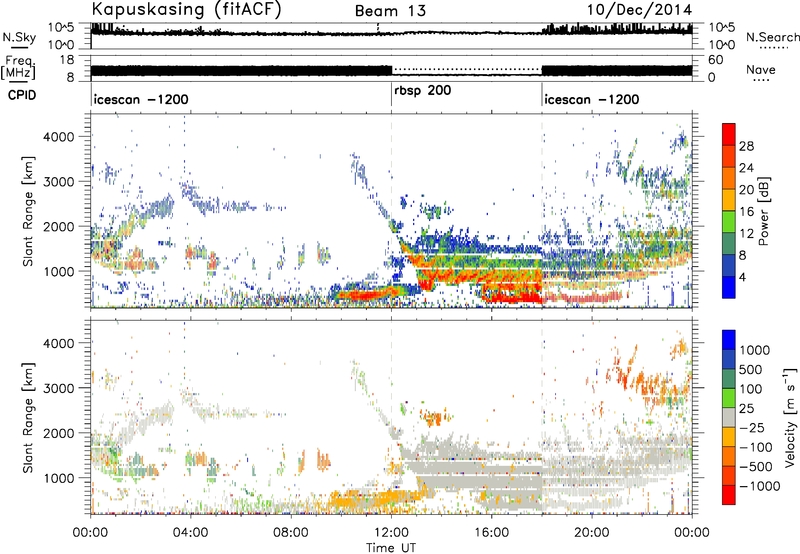Click the dotted Nave line in the frequency panel
The height and width of the screenshot is (554, 800).
[x=467, y=69]
